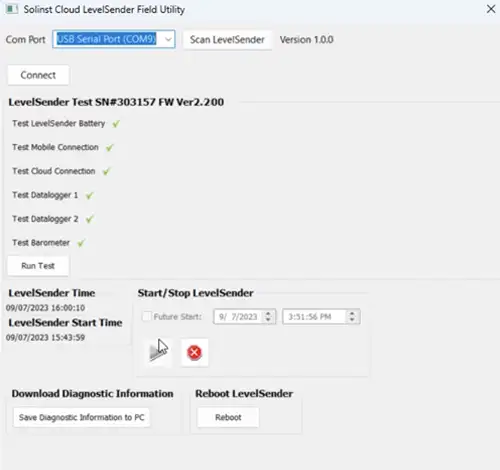Click the green checkmark beside Test Barometer
The height and width of the screenshot is (470, 500).
[x=81, y=243]
